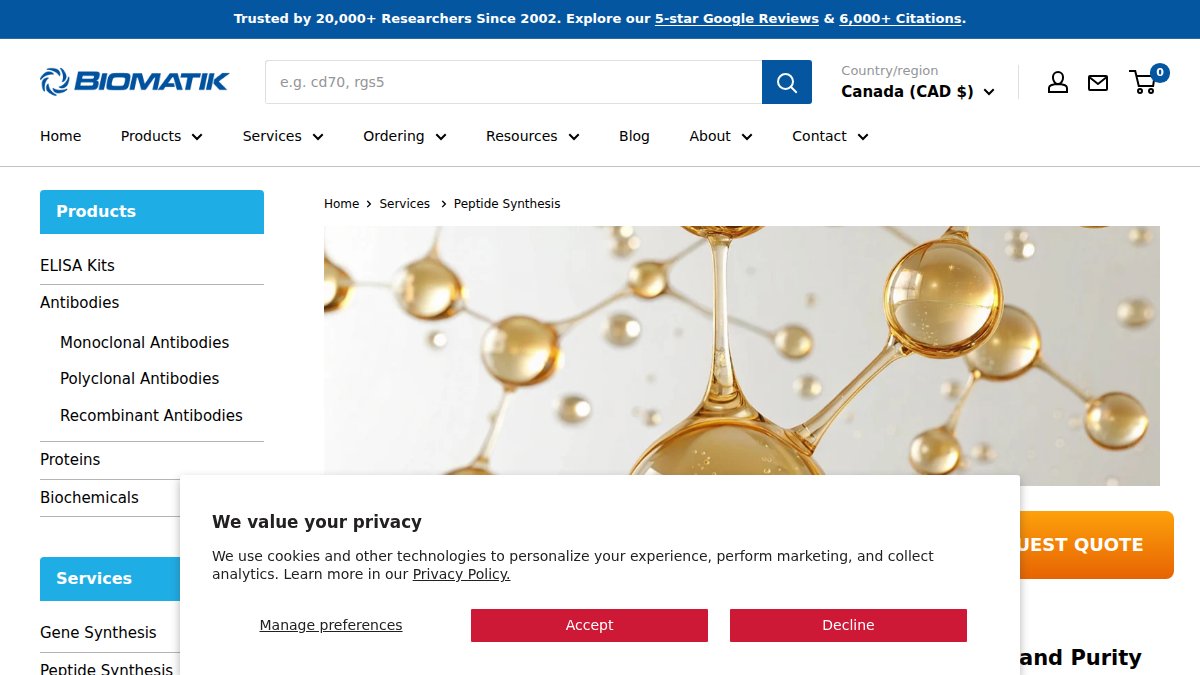Open the account profile icon
The height and width of the screenshot is (675, 1200).
tap(1058, 82)
